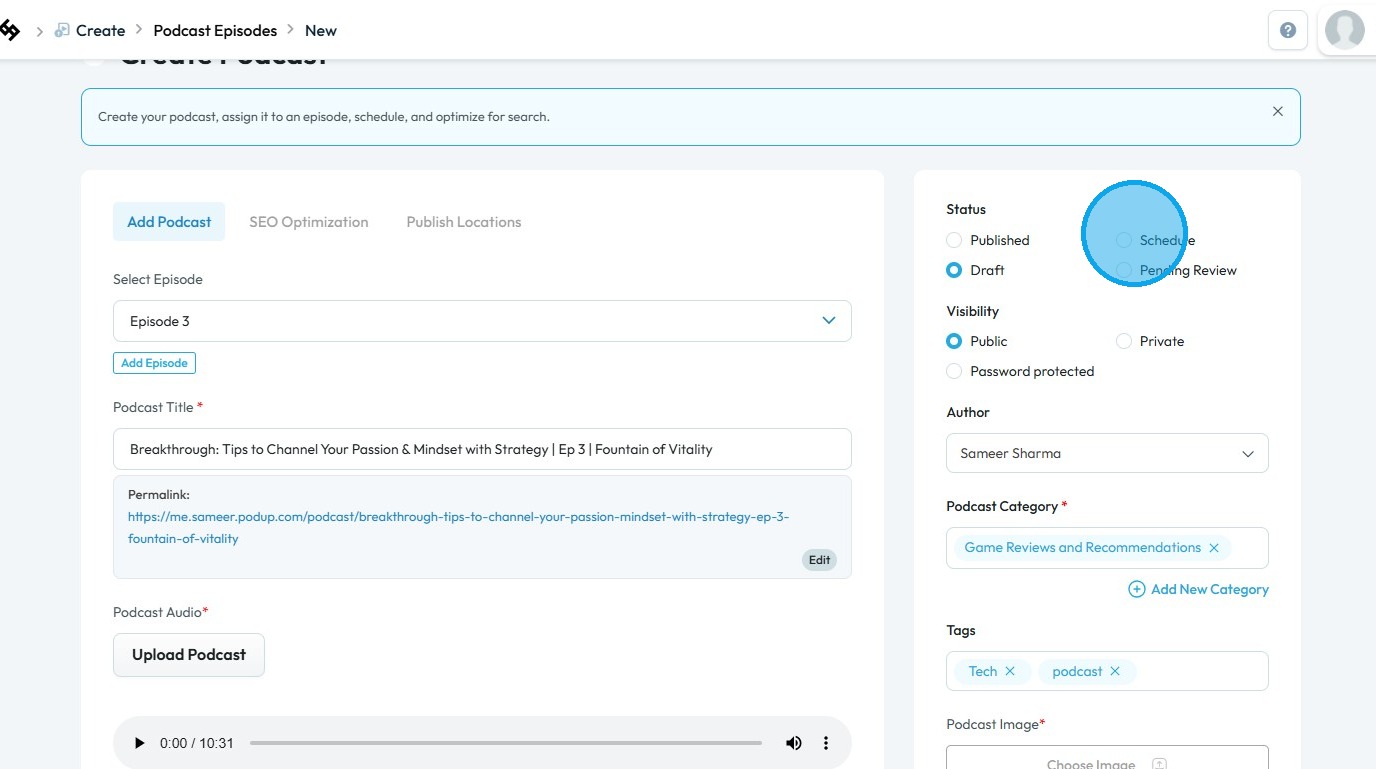Click Add New Category link
The image size is (1376, 769).
(x=1199, y=589)
